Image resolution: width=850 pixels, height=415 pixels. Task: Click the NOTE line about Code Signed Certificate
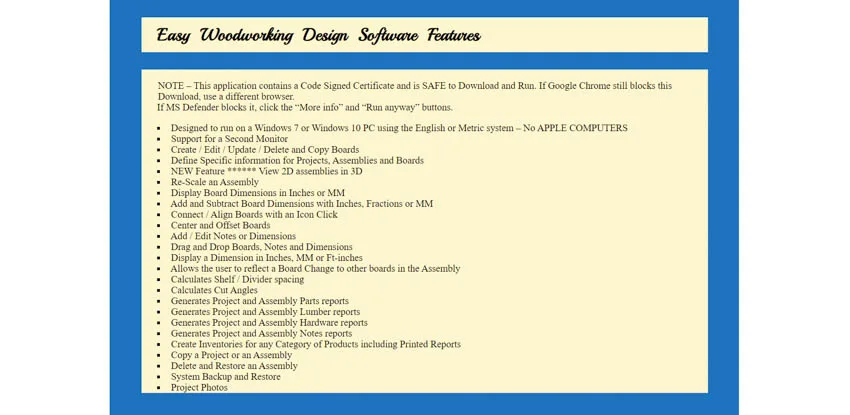pos(415,91)
